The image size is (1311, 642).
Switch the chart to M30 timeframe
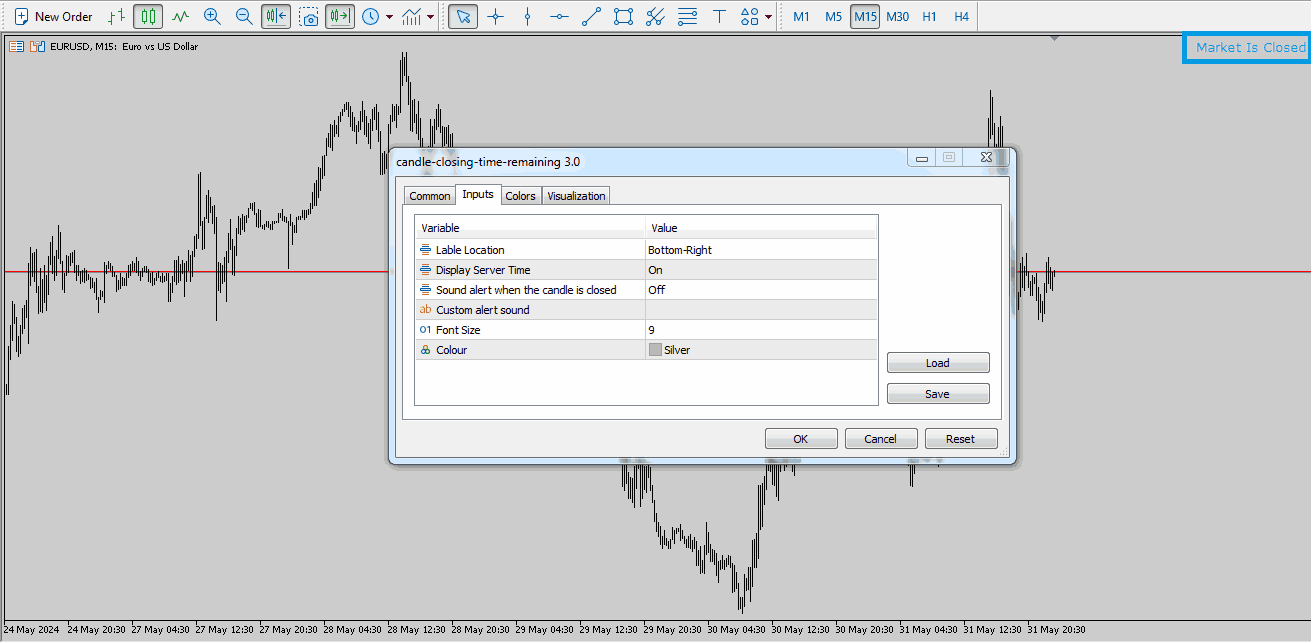coord(897,16)
